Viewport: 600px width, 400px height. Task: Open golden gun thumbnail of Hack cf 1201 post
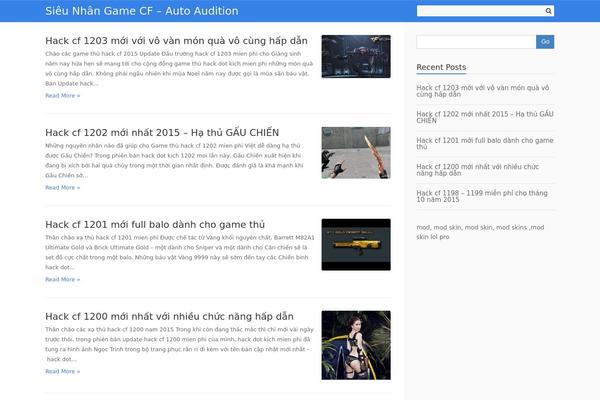[356, 245]
